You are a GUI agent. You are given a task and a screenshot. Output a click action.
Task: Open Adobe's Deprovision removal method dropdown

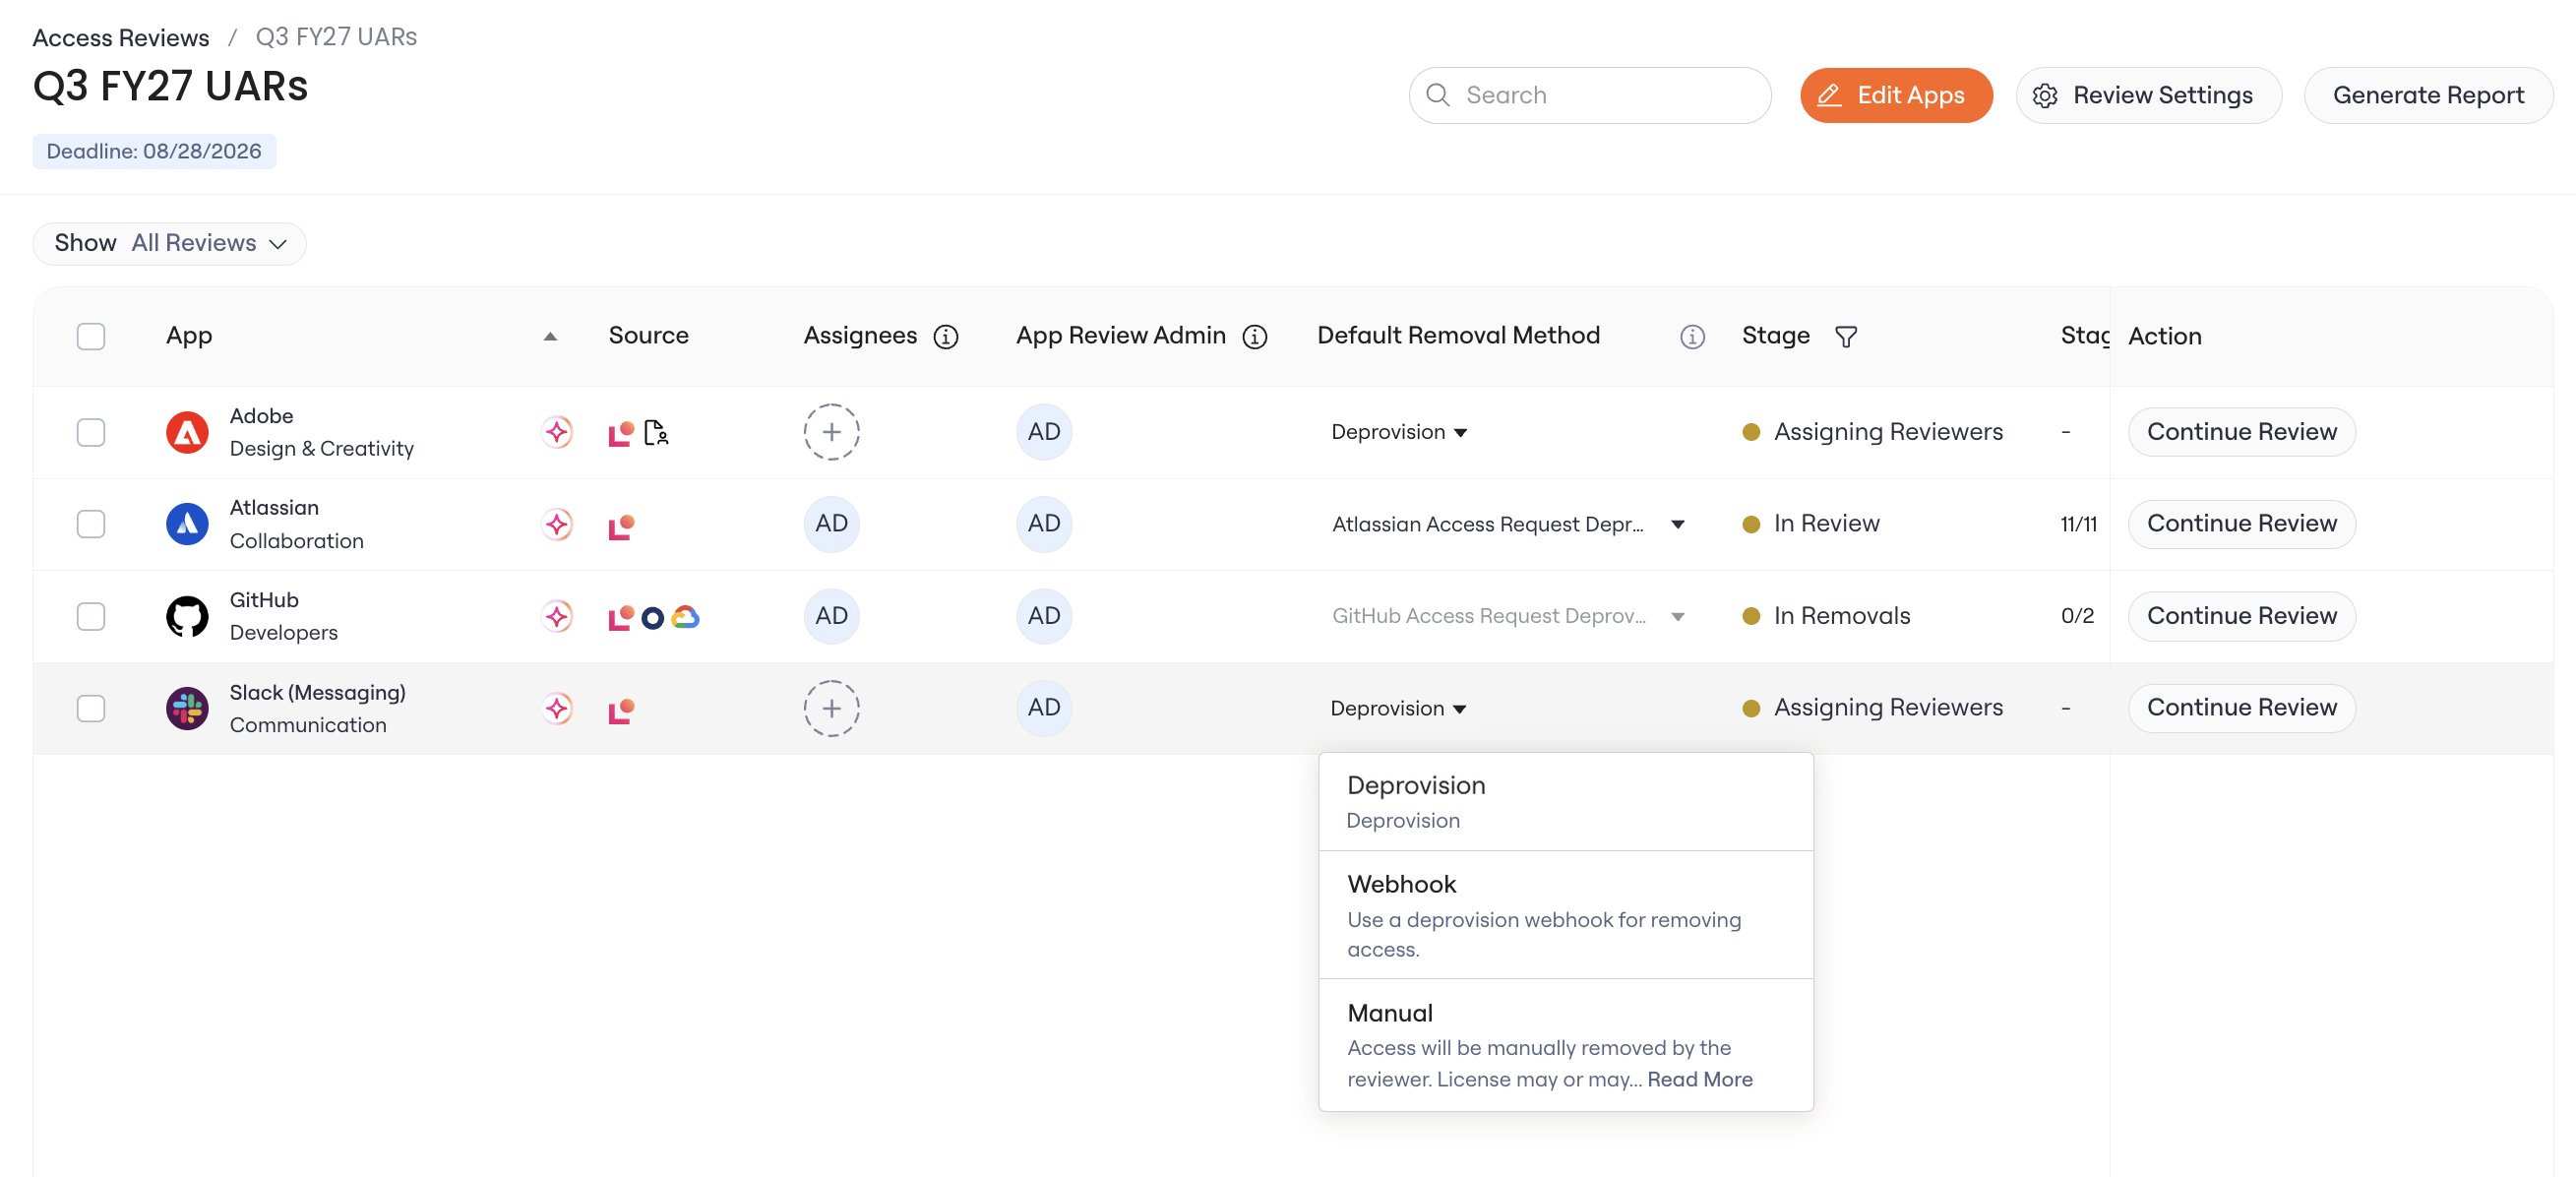click(1398, 432)
